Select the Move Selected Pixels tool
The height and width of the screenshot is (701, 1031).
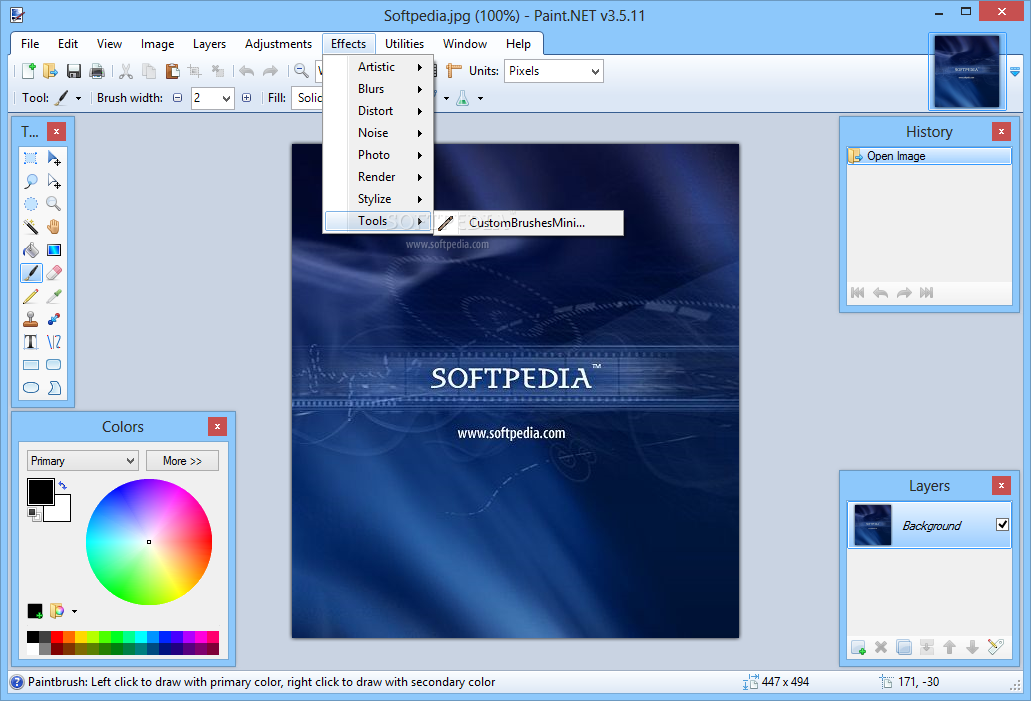tap(54, 158)
